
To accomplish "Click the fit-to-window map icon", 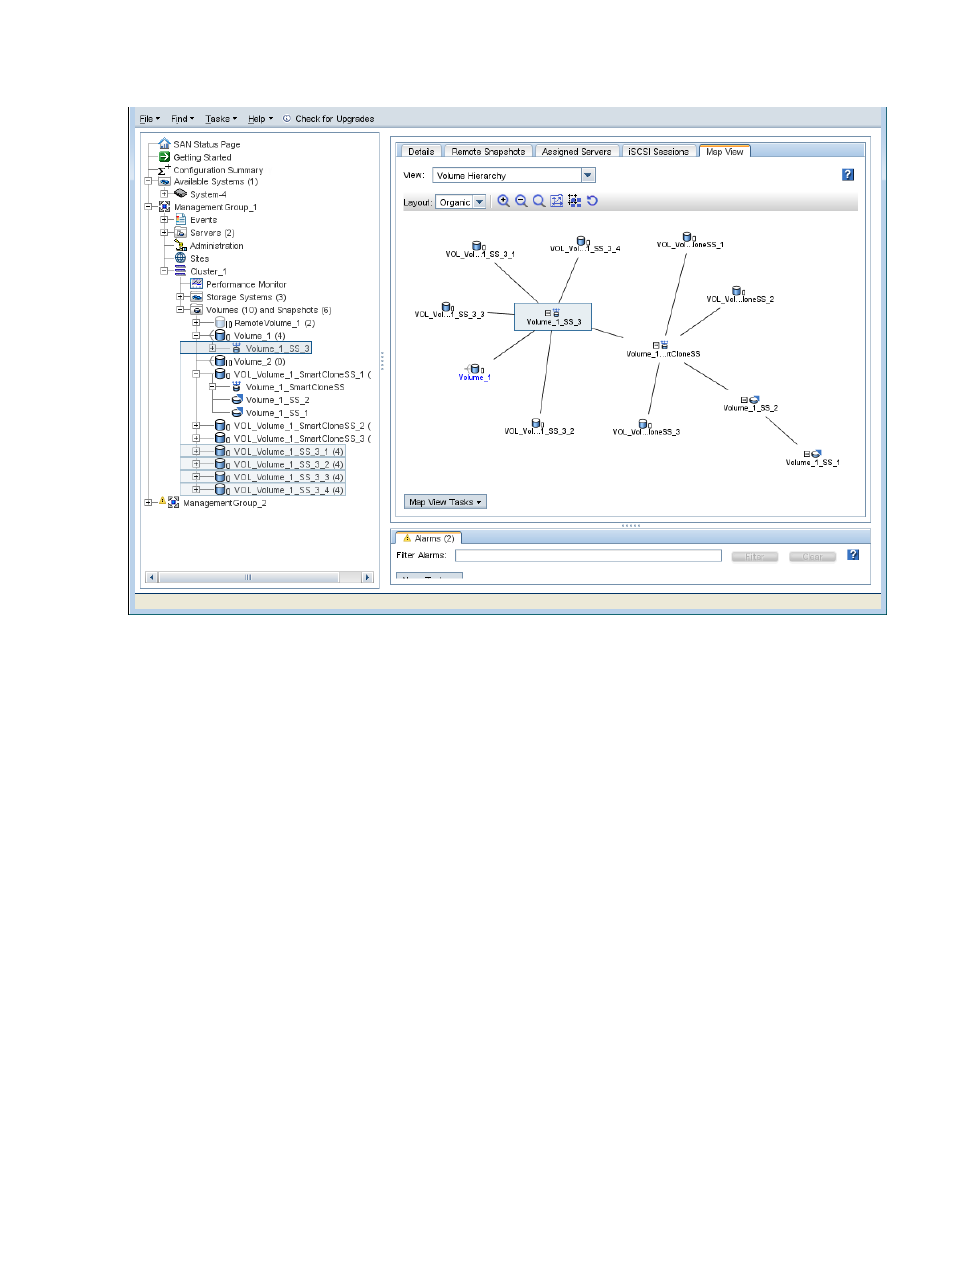I will [557, 201].
